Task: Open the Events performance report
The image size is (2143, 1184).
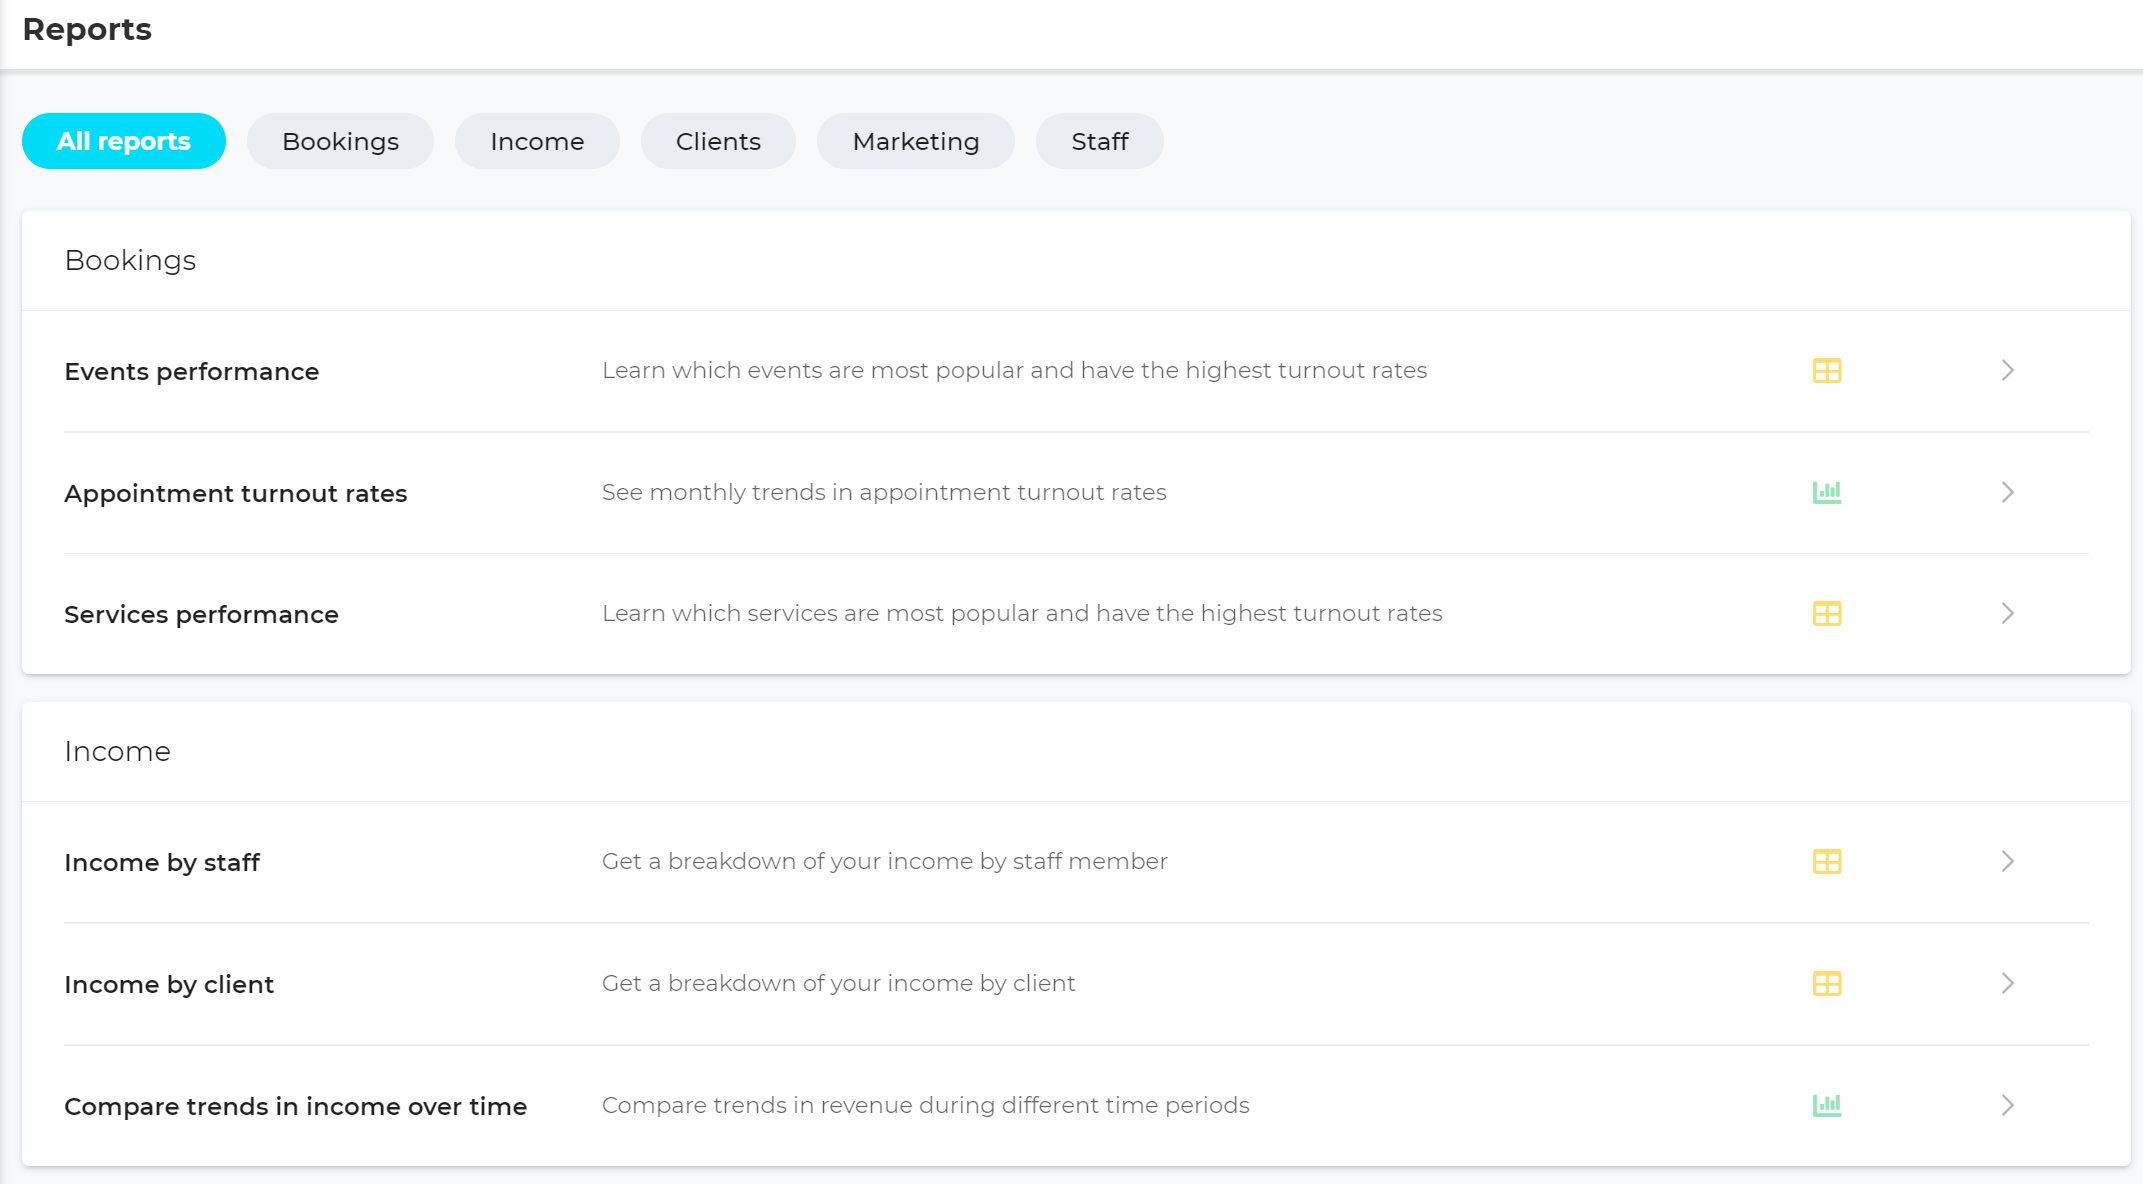Action: (192, 371)
